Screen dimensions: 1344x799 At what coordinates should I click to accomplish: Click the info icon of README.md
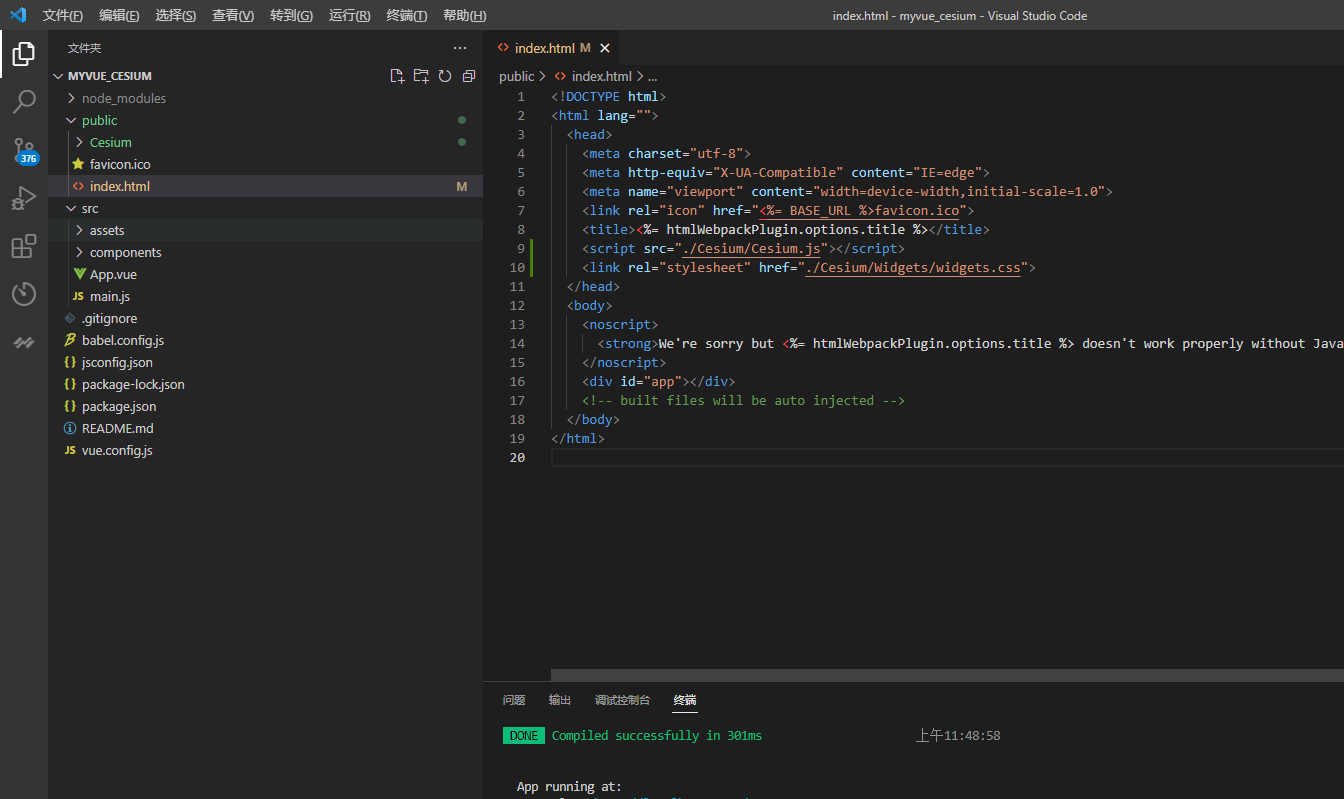click(x=70, y=428)
